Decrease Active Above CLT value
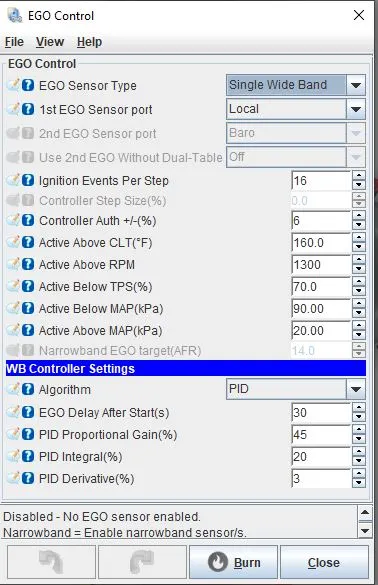Viewport: 378px width, 585px height. [359, 247]
